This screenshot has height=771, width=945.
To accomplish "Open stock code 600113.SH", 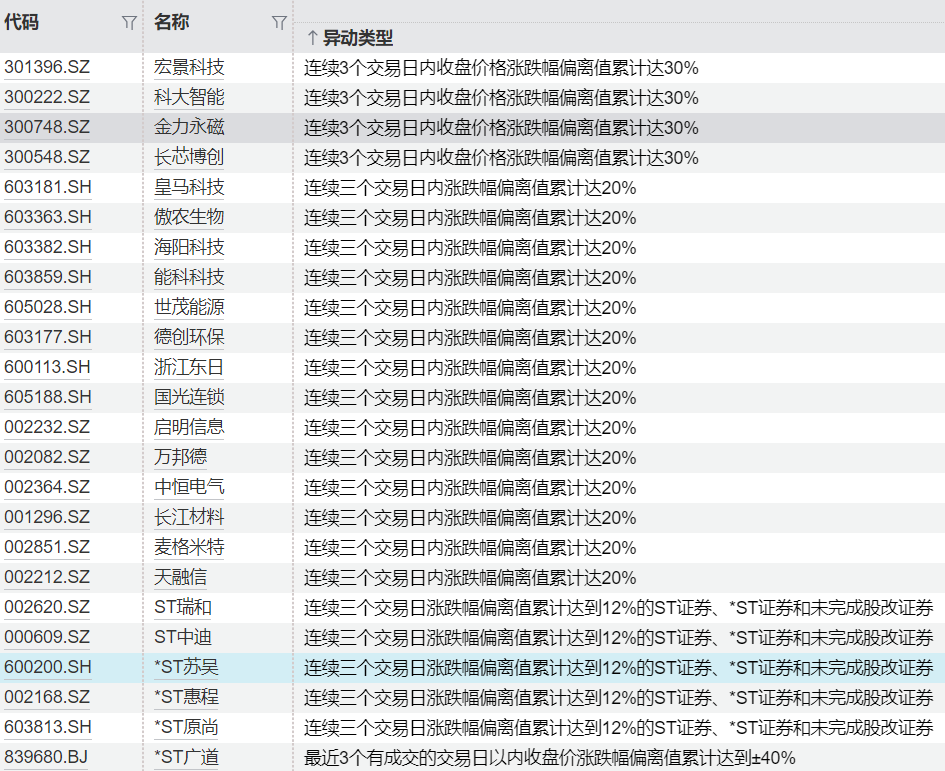I will tap(48, 367).
